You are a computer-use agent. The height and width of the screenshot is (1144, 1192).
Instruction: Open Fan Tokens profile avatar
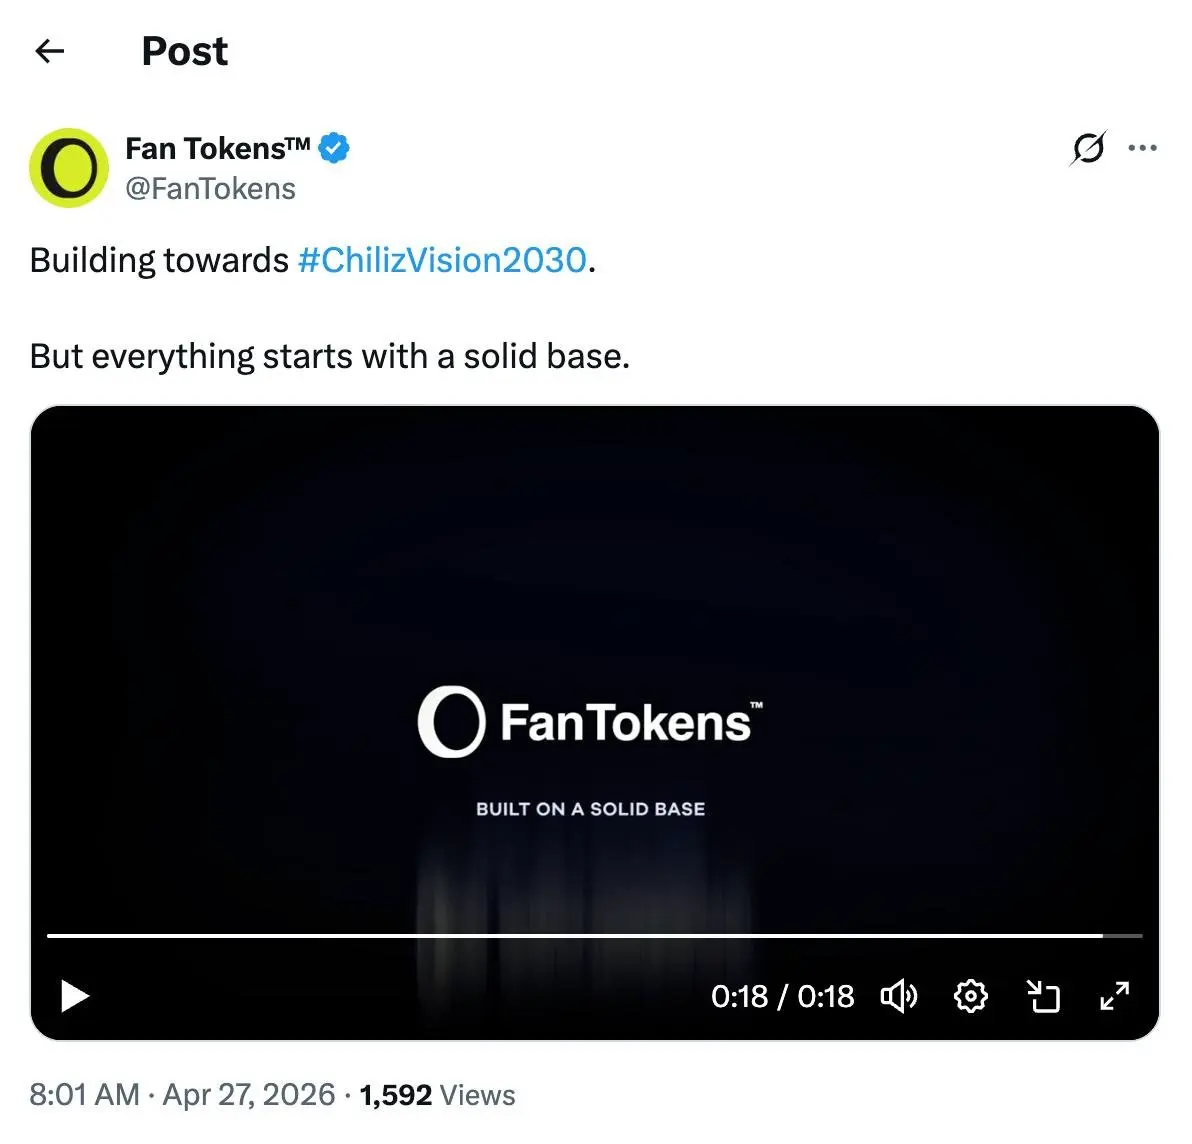point(69,168)
